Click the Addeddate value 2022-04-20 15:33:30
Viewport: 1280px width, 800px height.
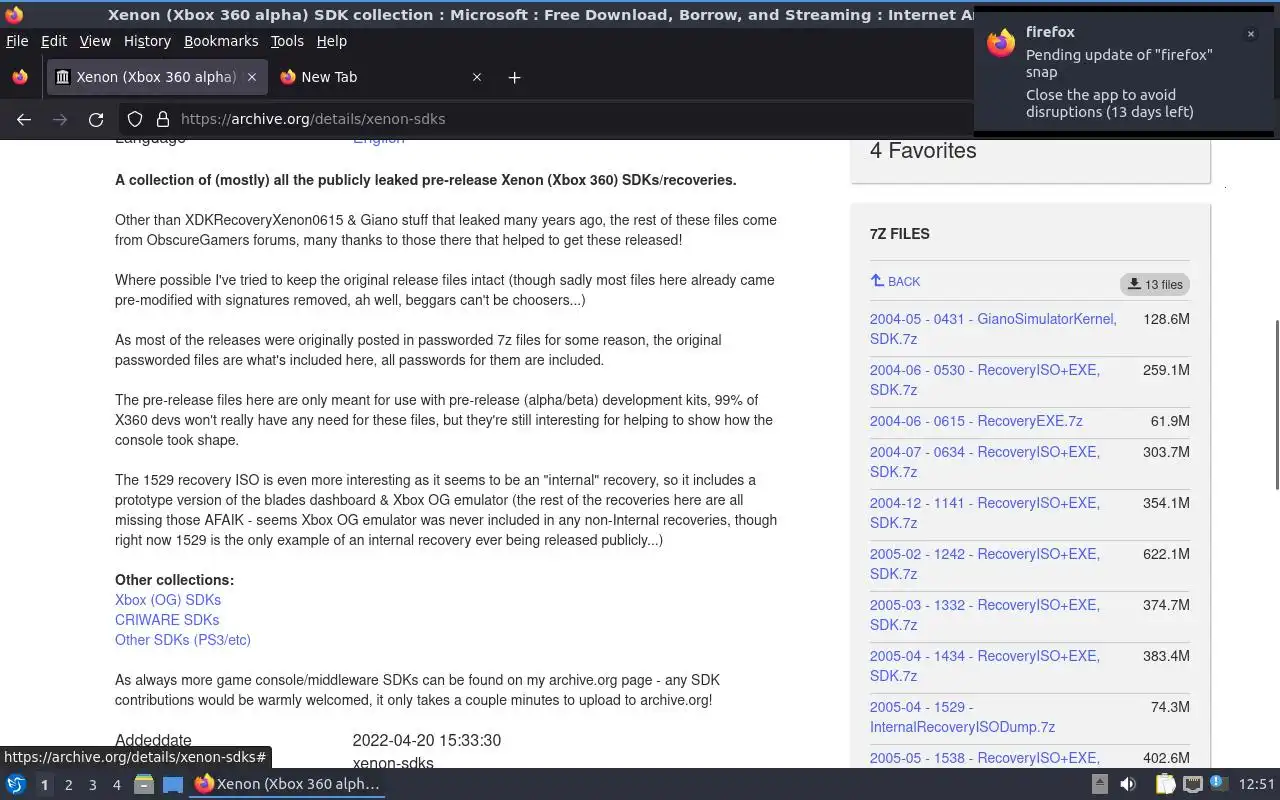click(x=427, y=741)
